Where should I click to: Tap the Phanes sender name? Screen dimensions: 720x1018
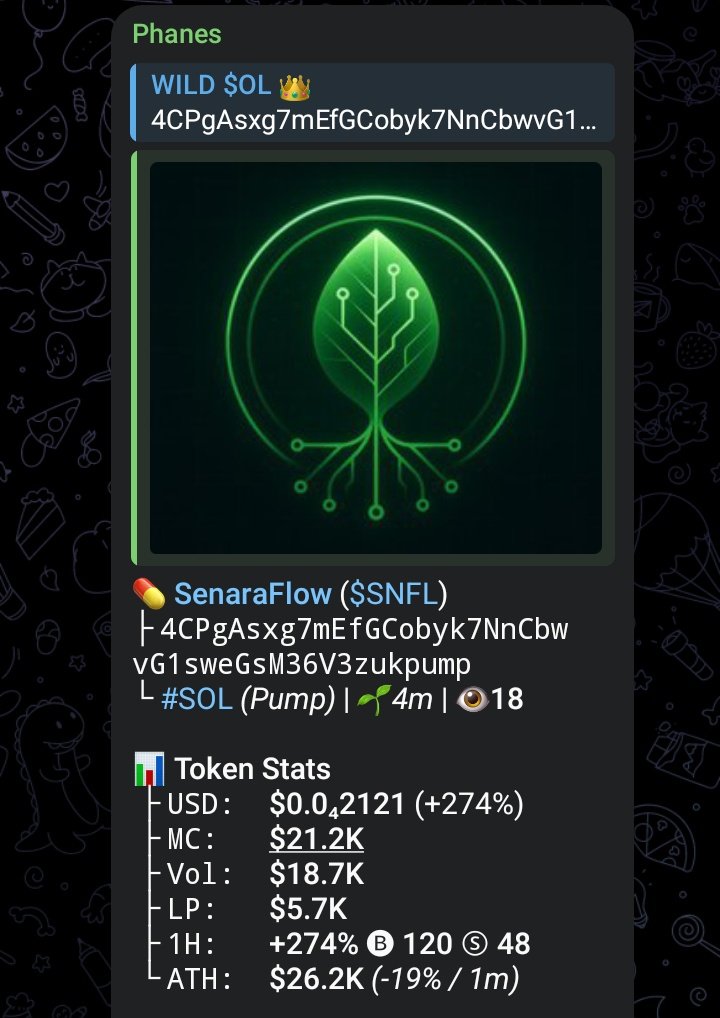177,34
